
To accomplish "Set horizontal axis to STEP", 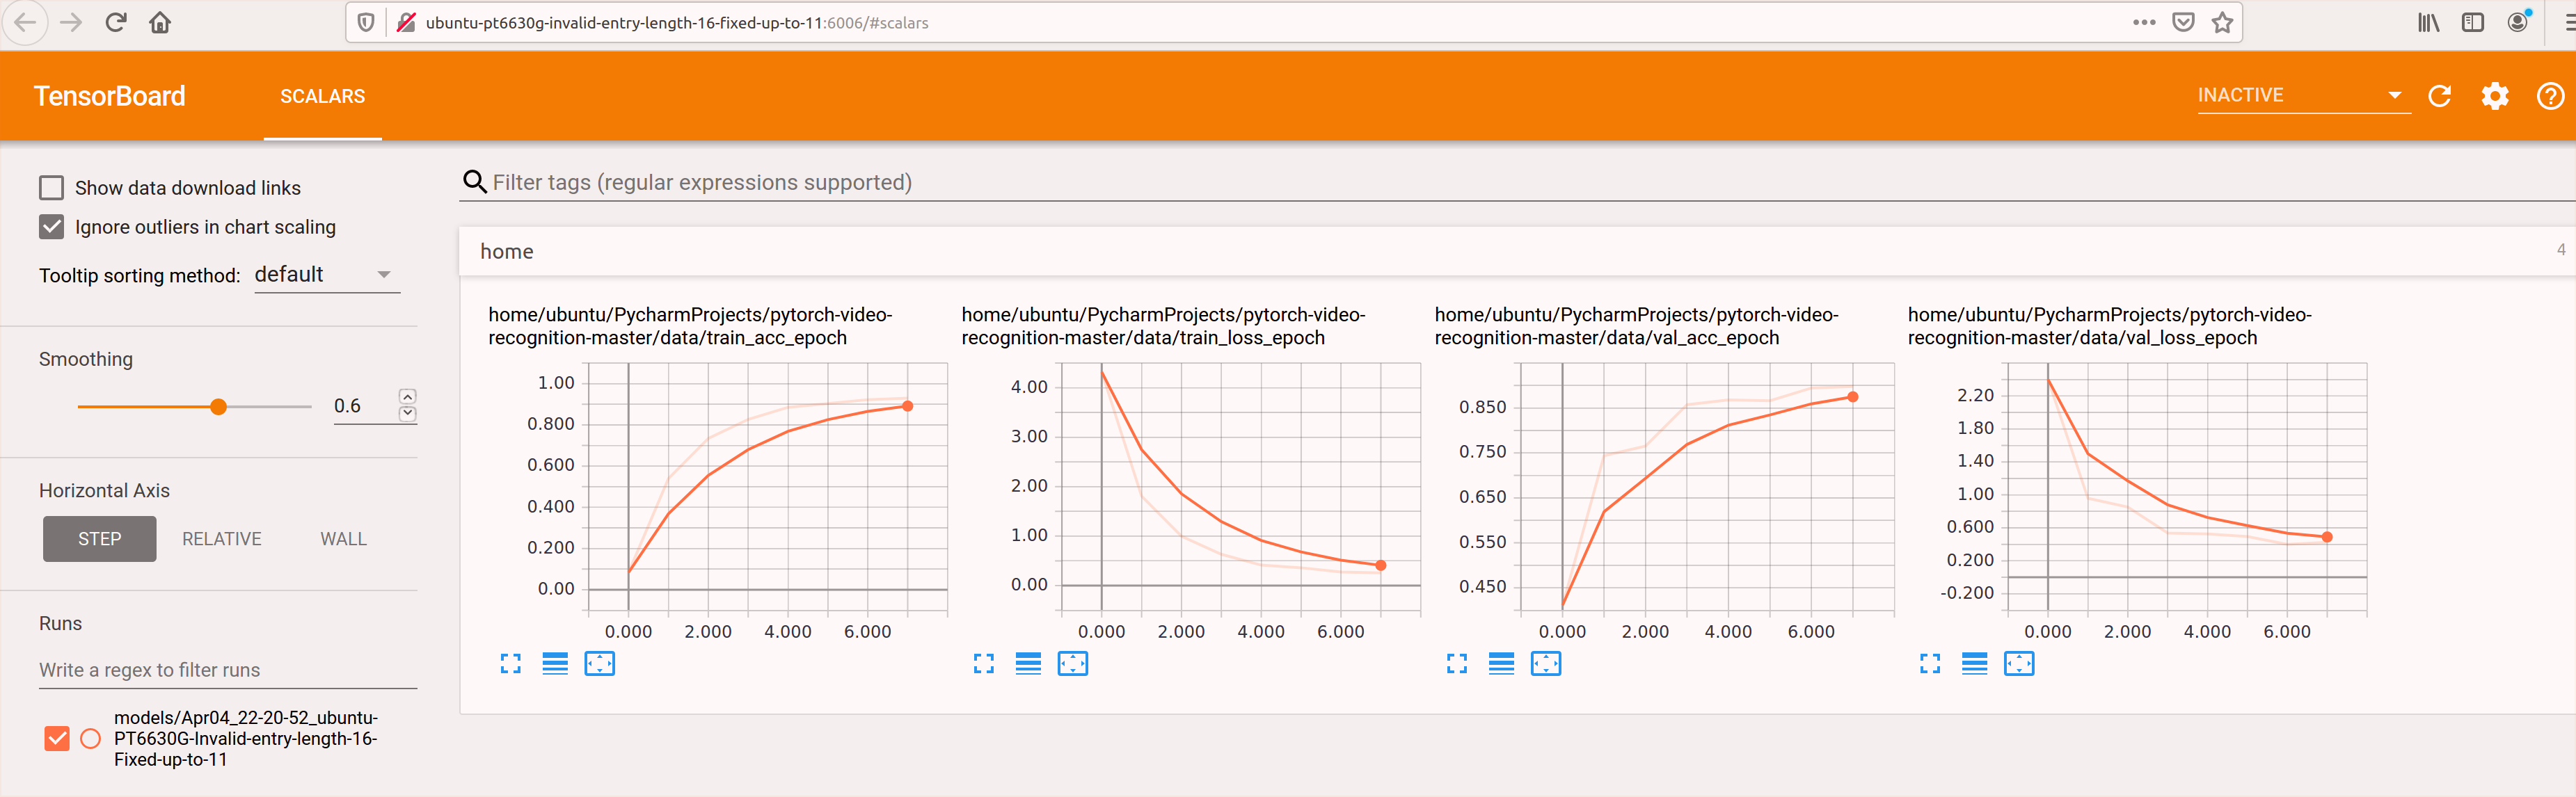I will pyautogui.click(x=99, y=539).
